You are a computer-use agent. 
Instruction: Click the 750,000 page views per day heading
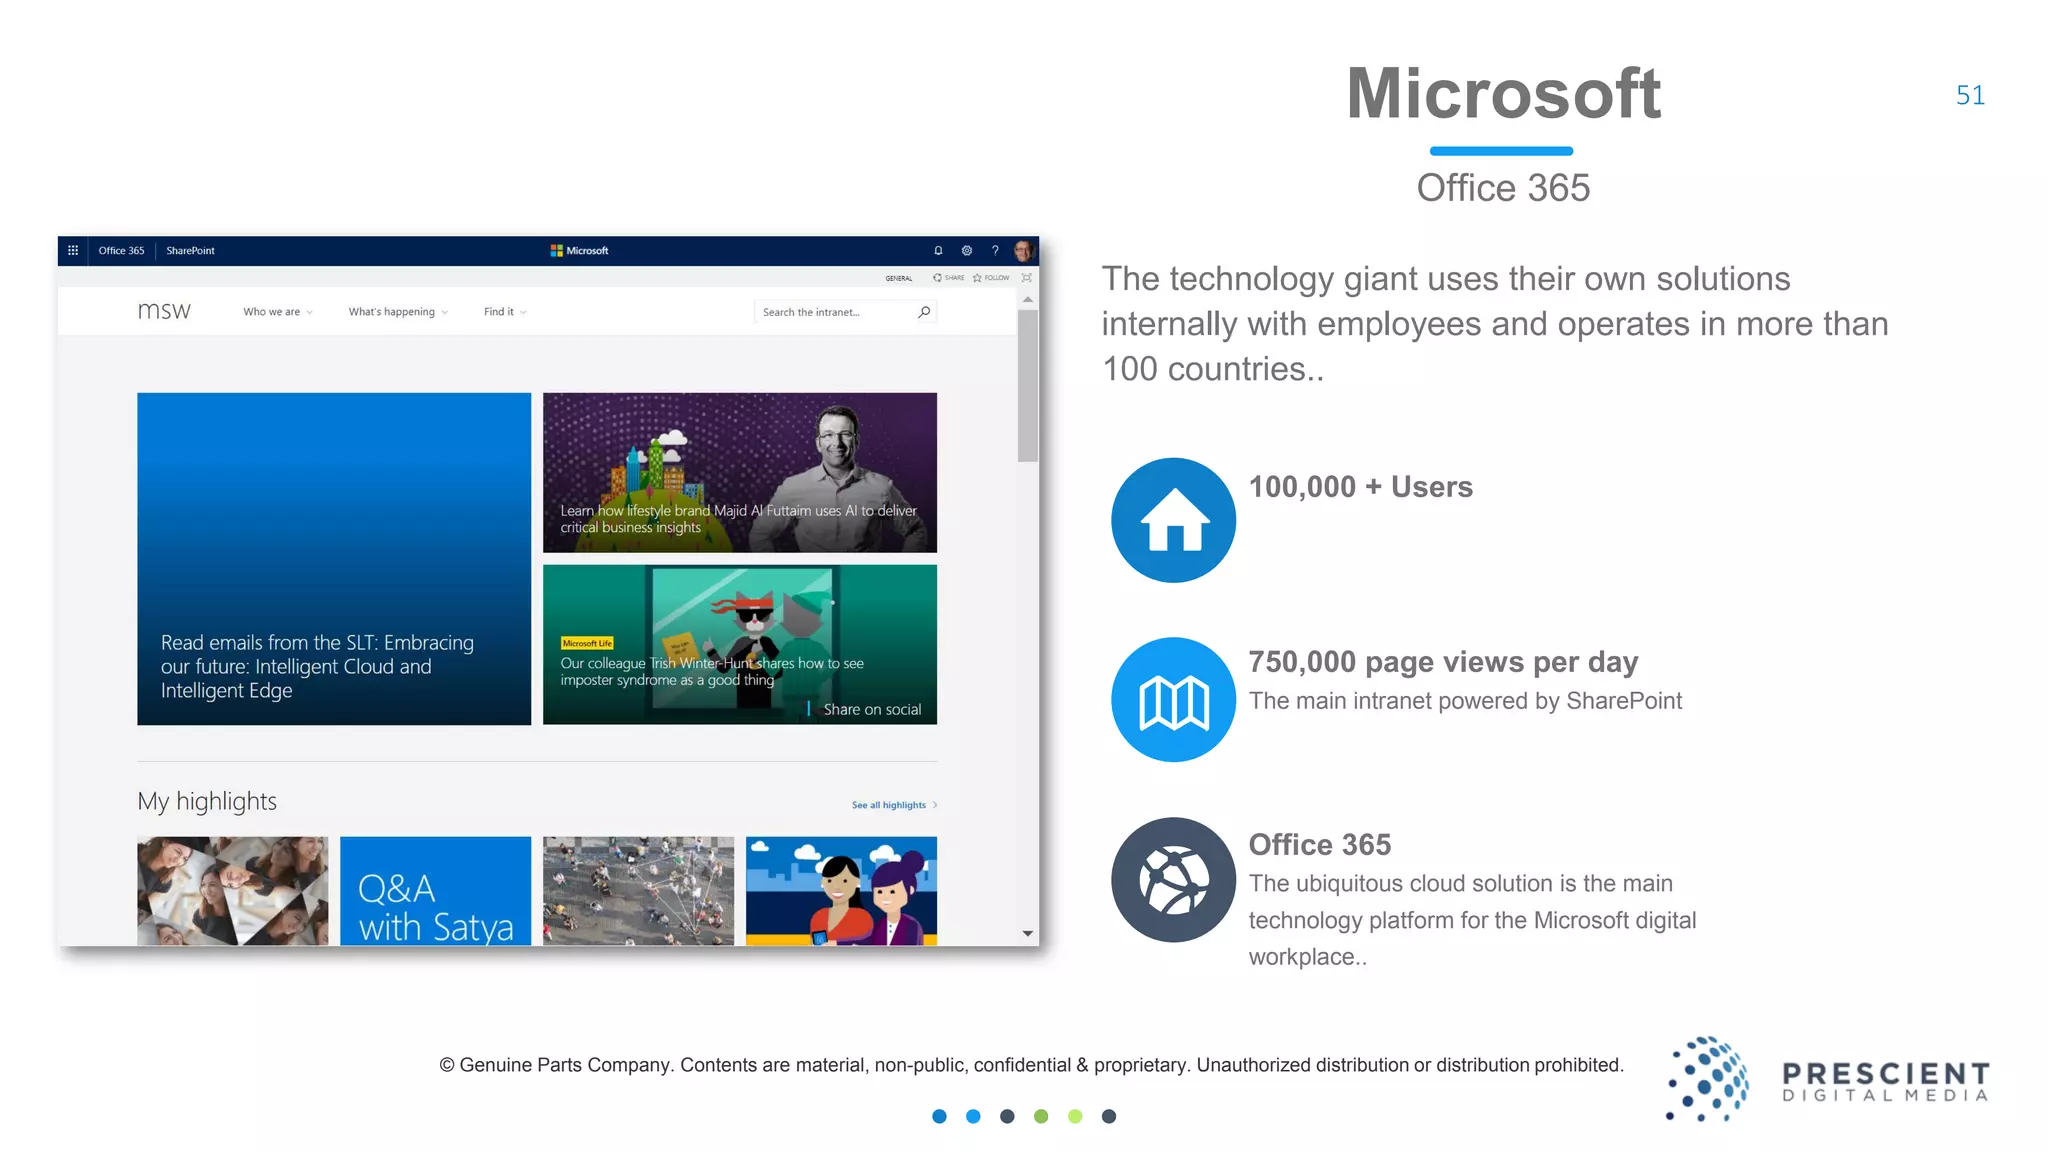1443,662
